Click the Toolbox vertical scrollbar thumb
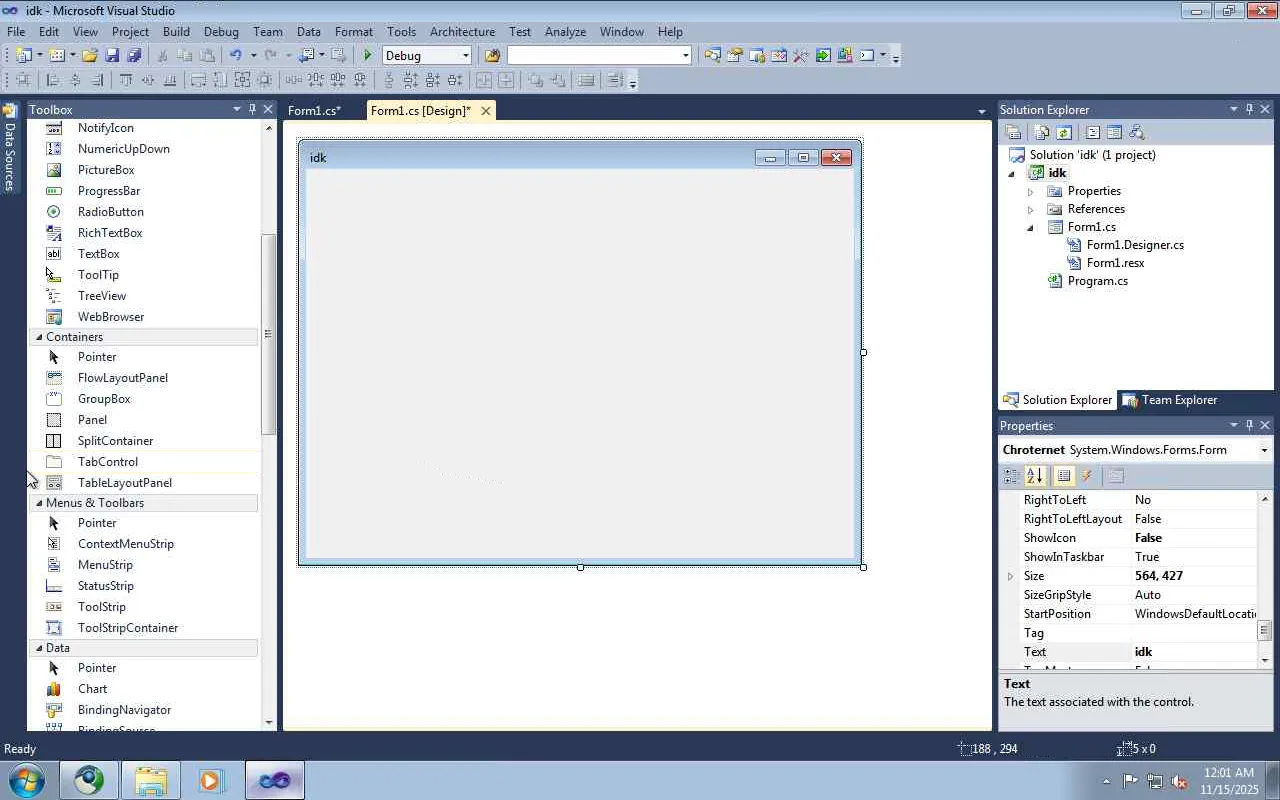Viewport: 1280px width, 800px height. pos(267,334)
